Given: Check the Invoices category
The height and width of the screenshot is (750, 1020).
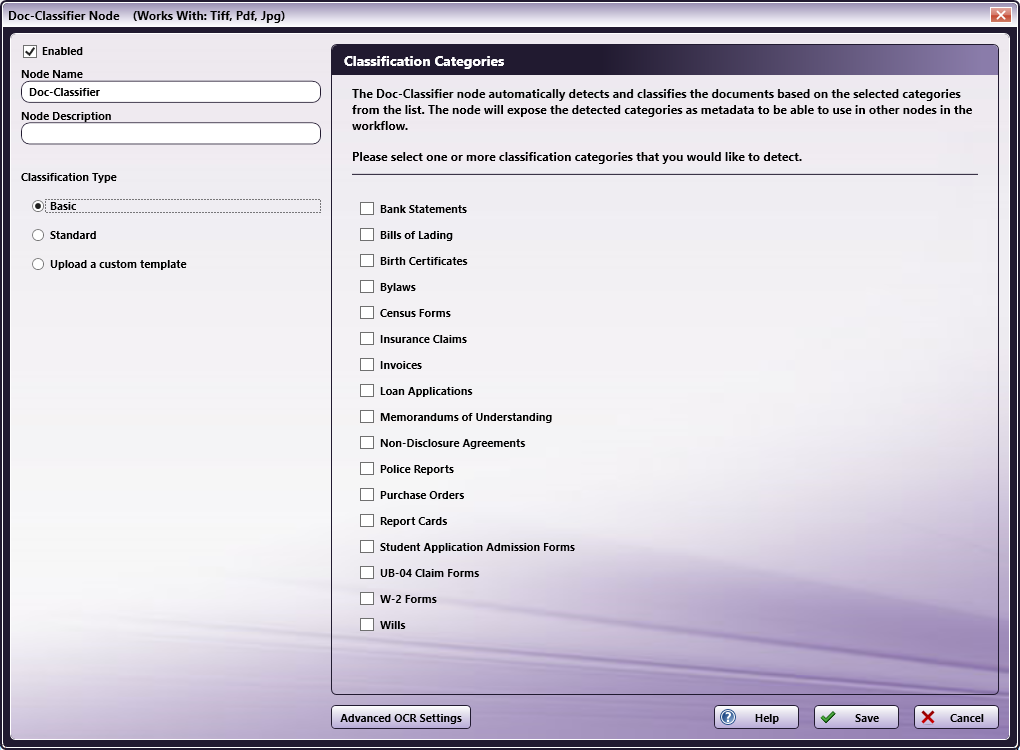Looking at the screenshot, I should click(367, 365).
